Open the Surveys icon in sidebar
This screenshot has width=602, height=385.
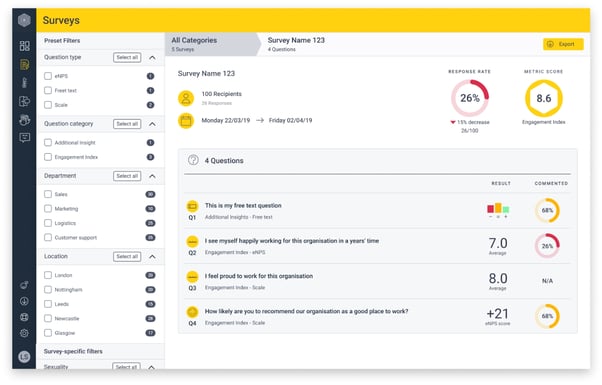25,64
